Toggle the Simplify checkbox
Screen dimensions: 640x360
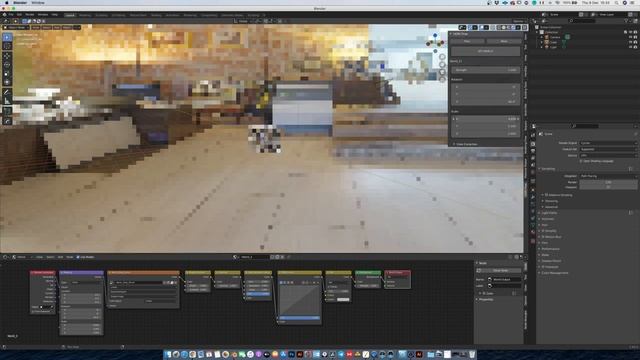point(543,231)
